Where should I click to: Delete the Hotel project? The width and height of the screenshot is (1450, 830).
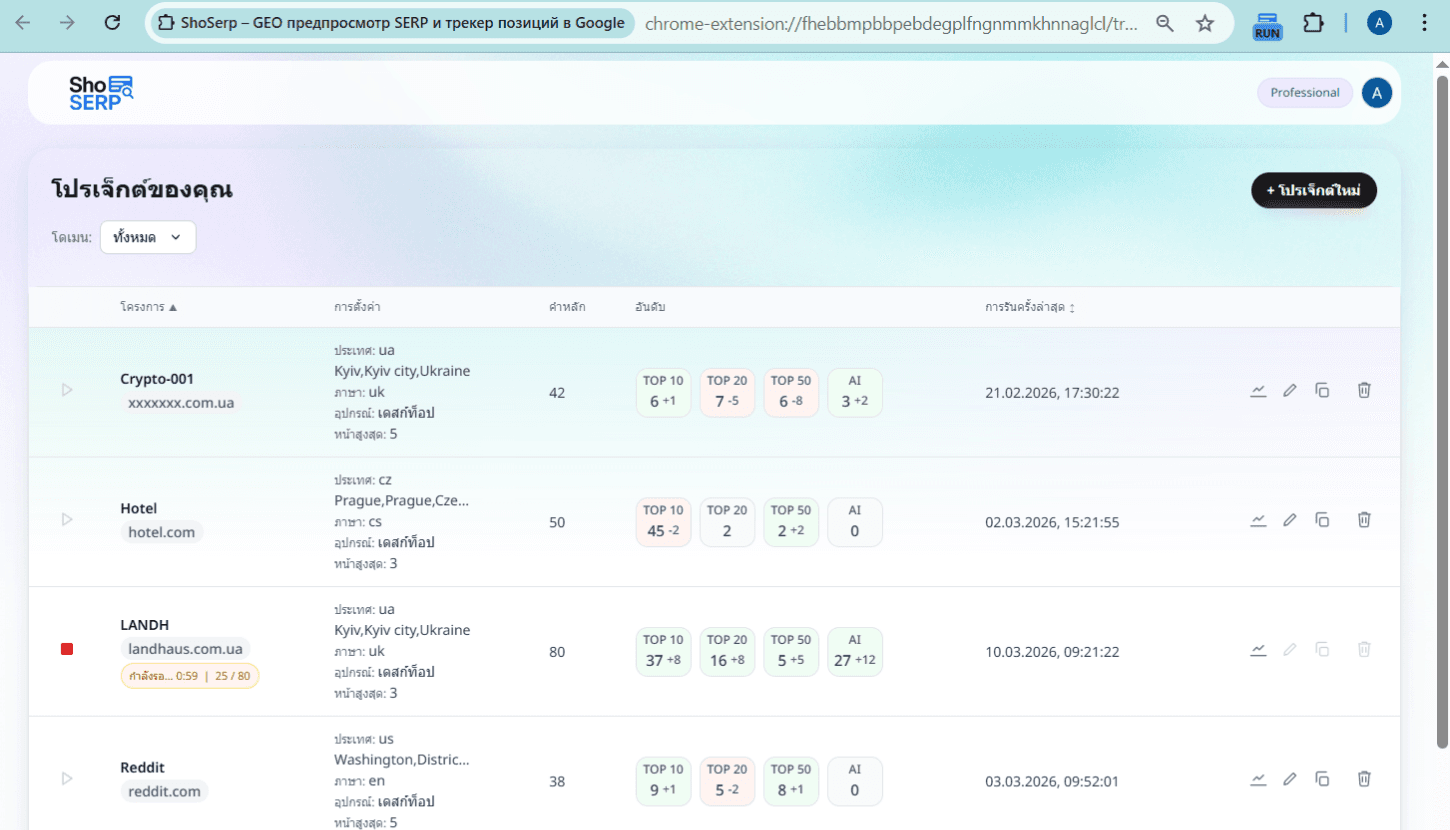click(1363, 520)
